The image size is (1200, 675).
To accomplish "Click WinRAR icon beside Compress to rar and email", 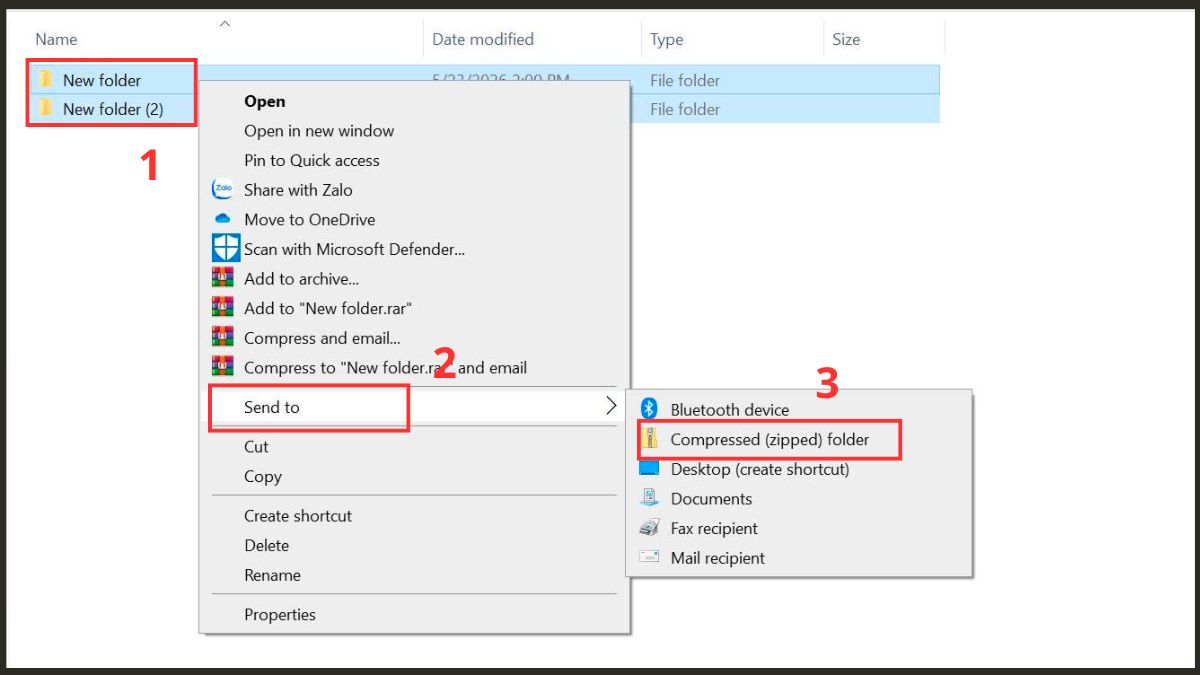I will tap(223, 367).
